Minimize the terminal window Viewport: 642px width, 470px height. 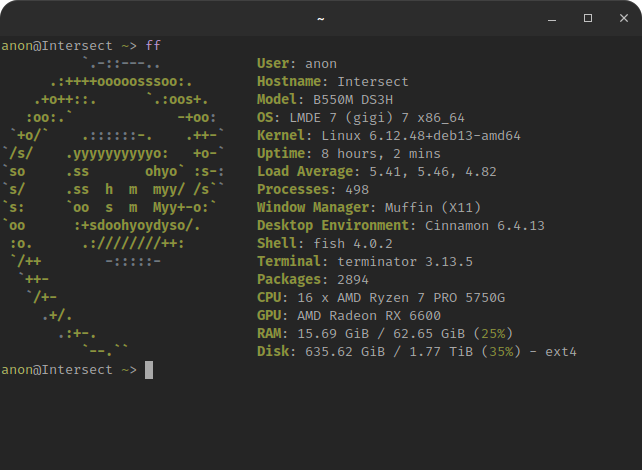(552, 18)
